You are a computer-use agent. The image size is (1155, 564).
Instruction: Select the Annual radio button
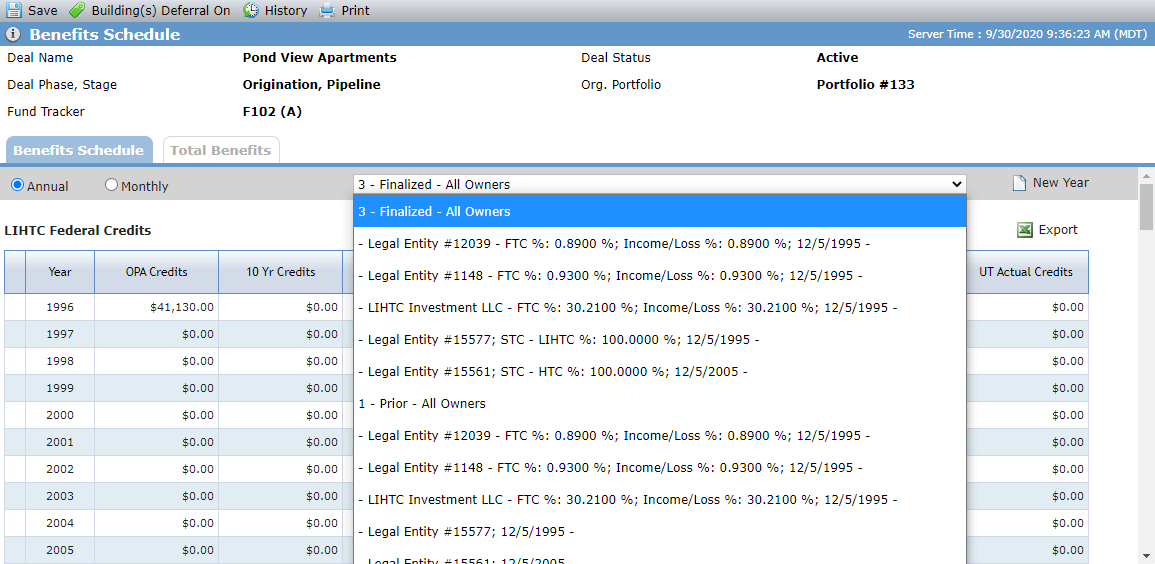click(x=18, y=185)
